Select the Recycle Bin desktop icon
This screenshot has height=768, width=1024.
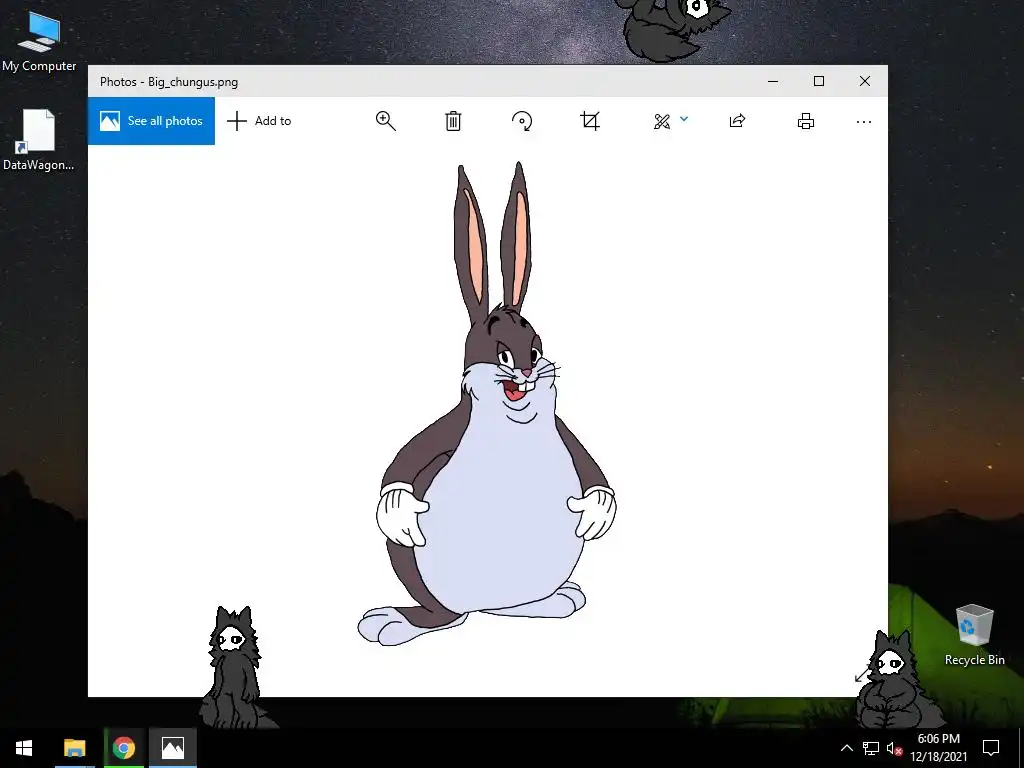(x=974, y=635)
